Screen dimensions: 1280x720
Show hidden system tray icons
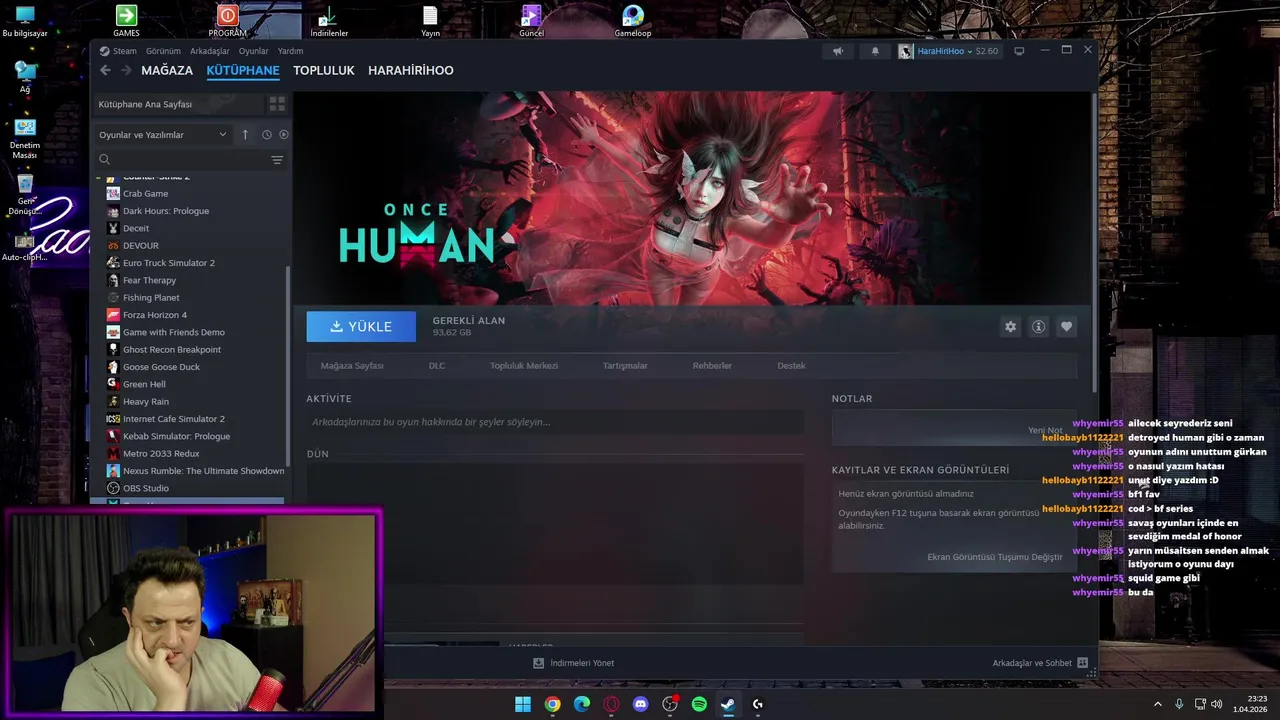click(1158, 704)
